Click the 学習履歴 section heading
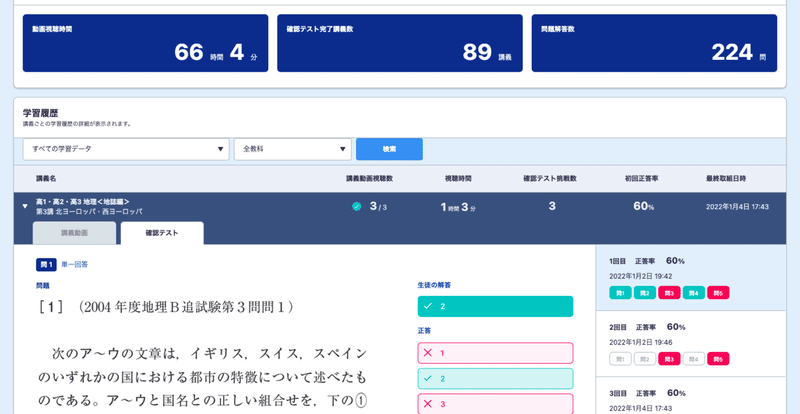Screen dimensions: 800x414 point(40,113)
